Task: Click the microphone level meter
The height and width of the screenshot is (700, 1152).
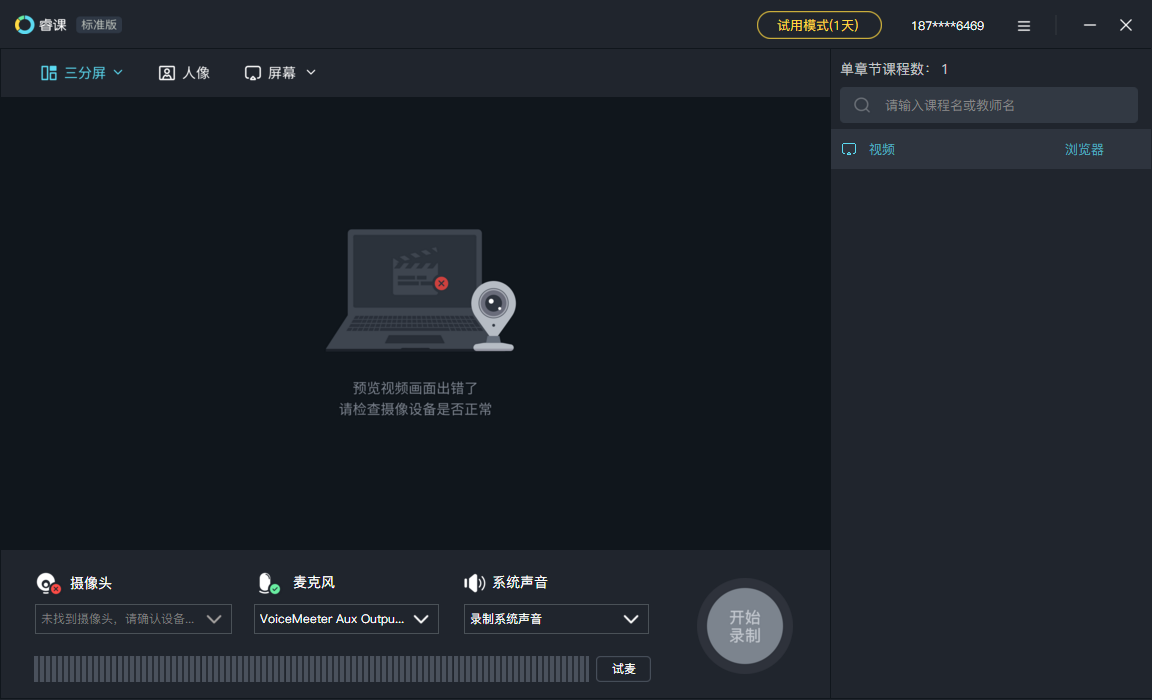Action: pos(310,668)
